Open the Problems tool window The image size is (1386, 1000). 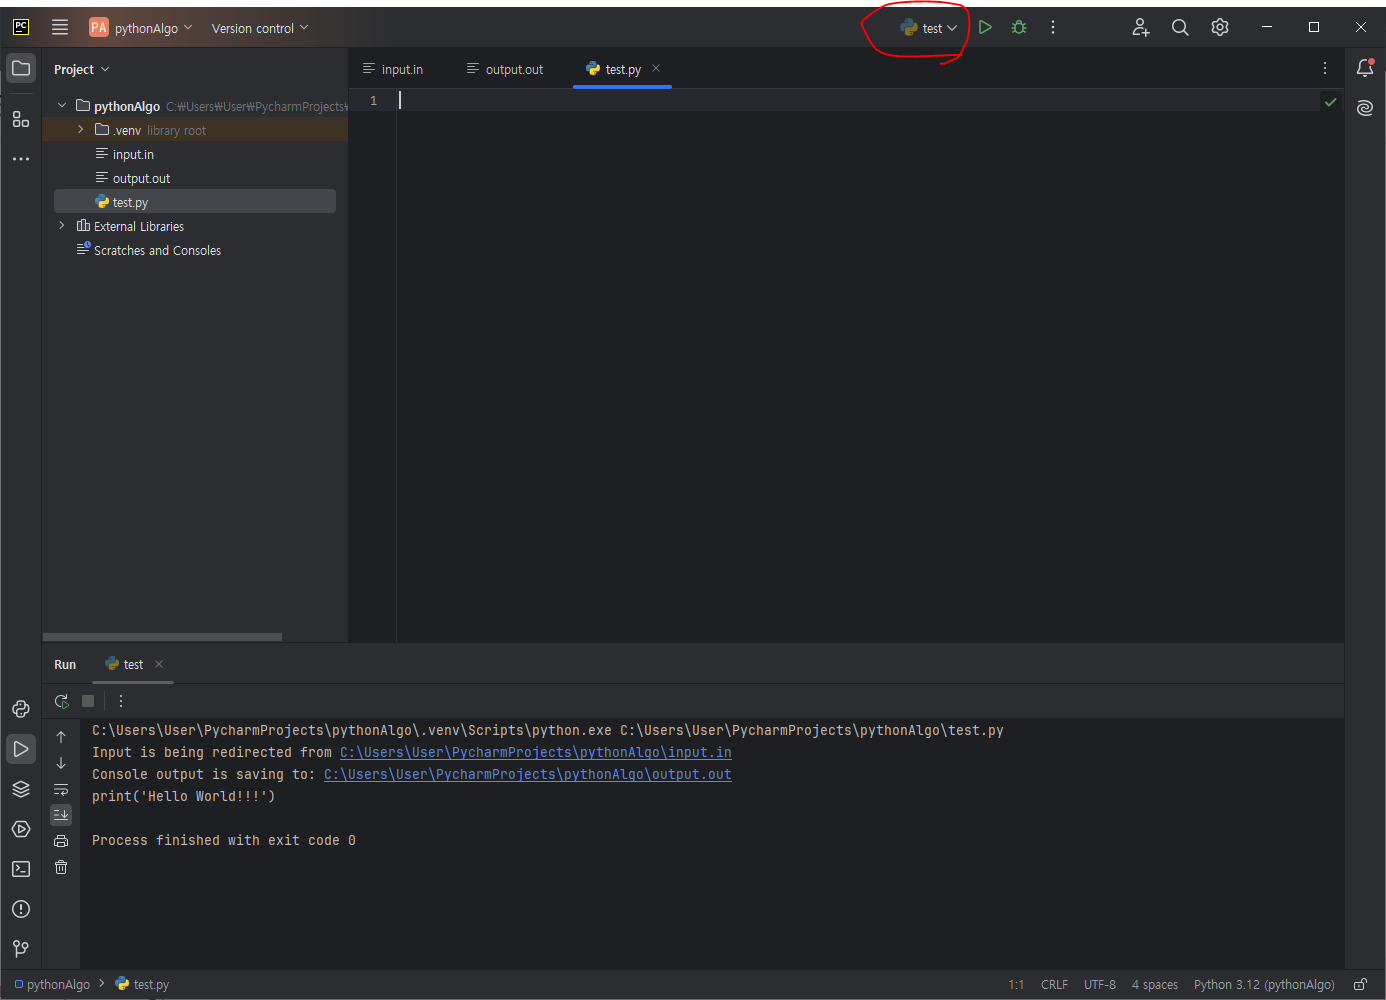[x=21, y=909]
